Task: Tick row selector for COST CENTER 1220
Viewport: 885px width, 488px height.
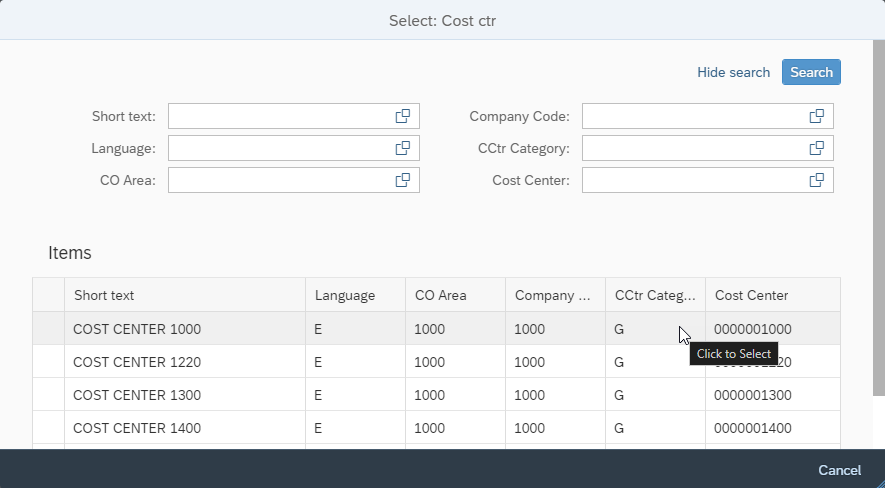Action: [48, 362]
